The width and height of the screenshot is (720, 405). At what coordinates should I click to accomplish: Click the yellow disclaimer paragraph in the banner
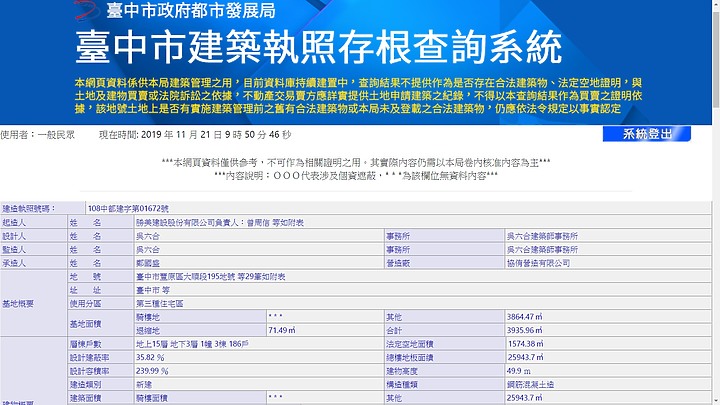pos(358,96)
